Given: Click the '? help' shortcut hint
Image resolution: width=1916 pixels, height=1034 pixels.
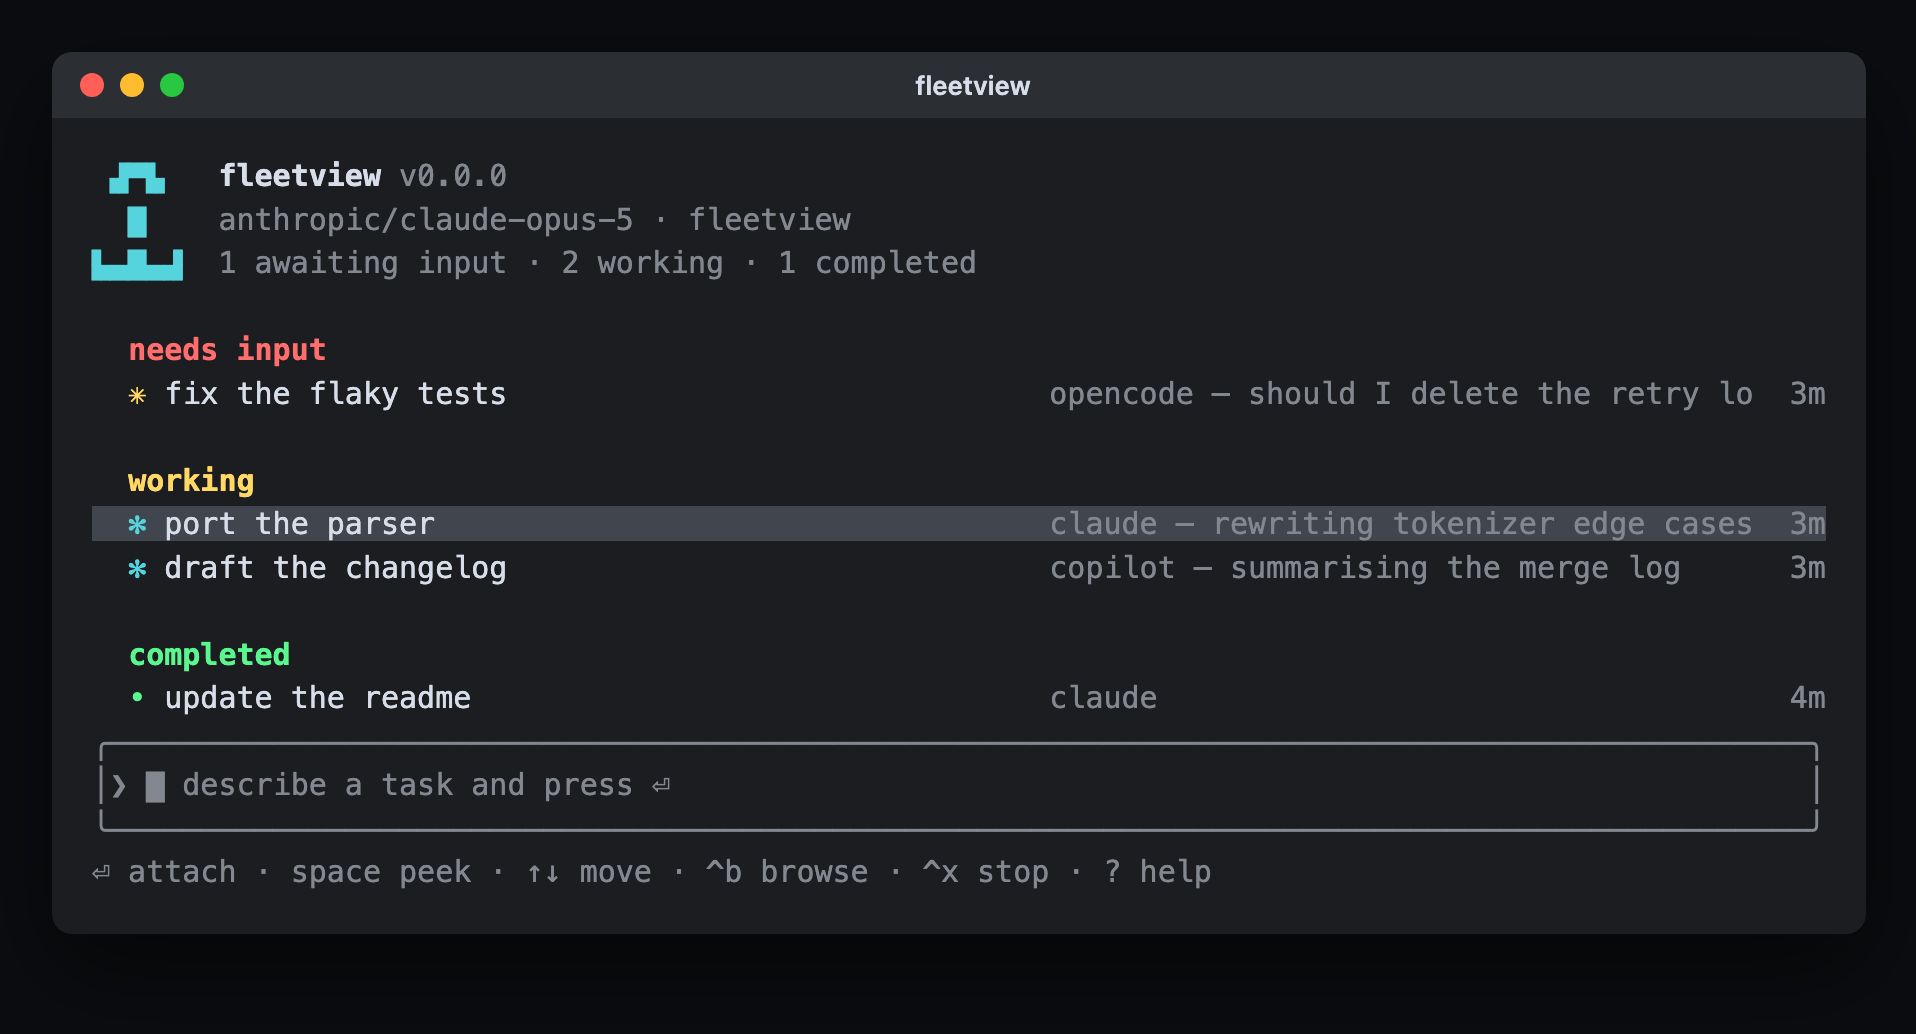Looking at the screenshot, I should click(1157, 872).
